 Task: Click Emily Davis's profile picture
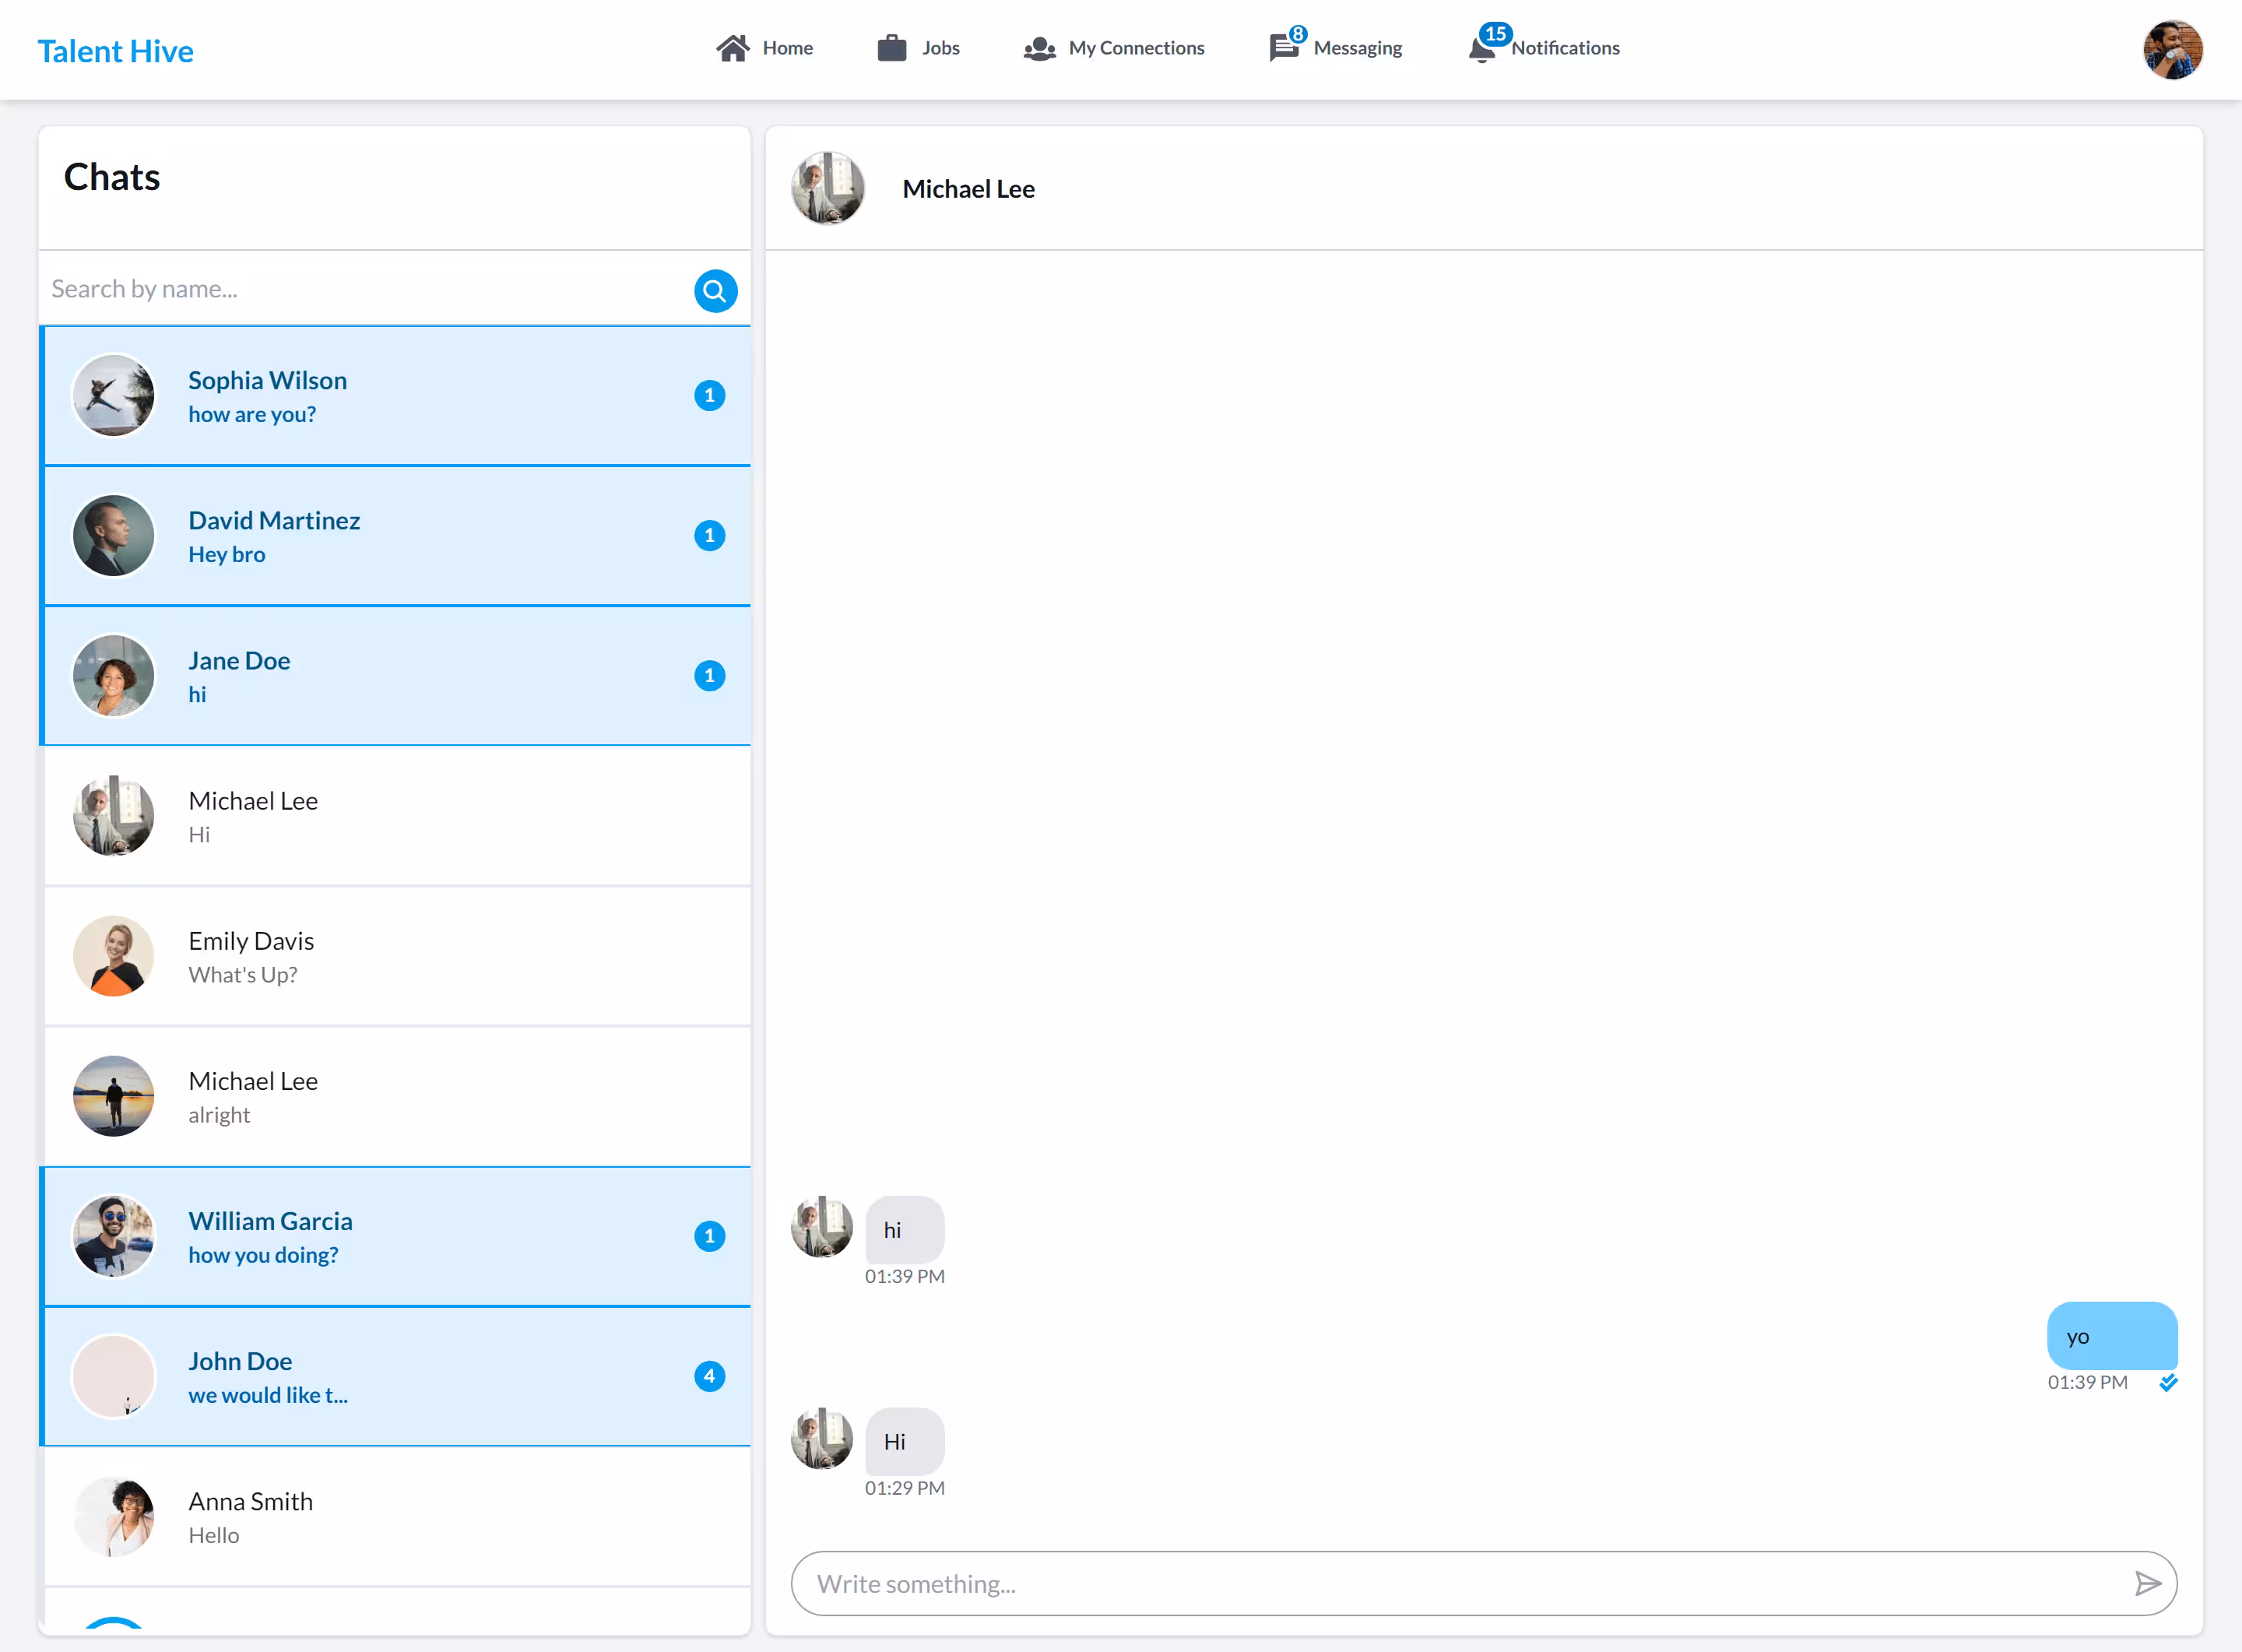[113, 956]
